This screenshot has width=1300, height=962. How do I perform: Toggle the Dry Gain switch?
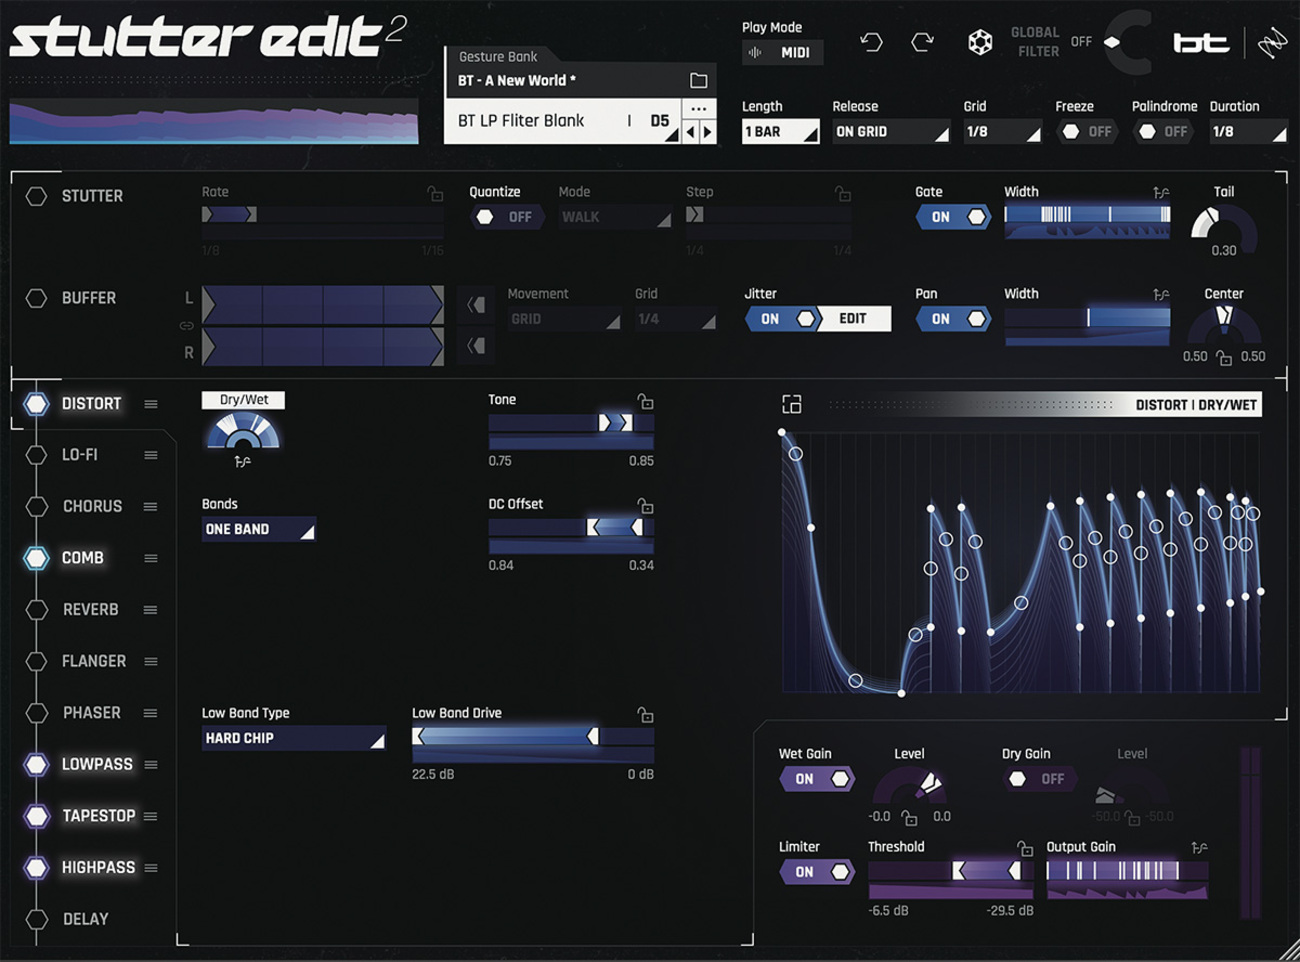point(1038,779)
